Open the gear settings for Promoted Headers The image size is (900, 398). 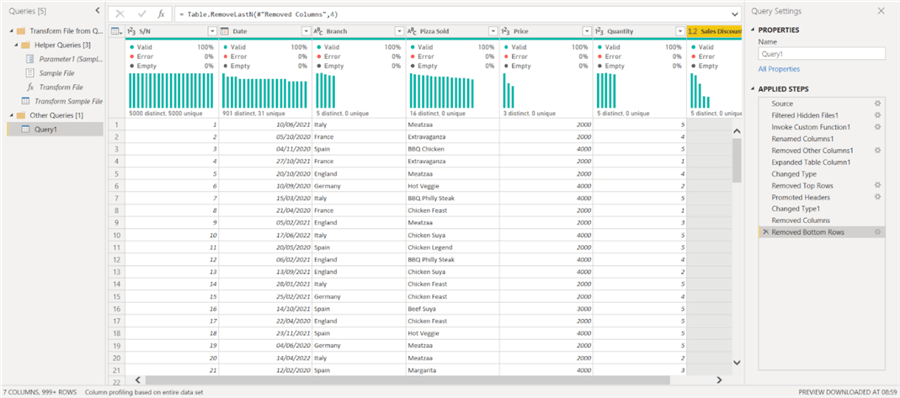876,197
